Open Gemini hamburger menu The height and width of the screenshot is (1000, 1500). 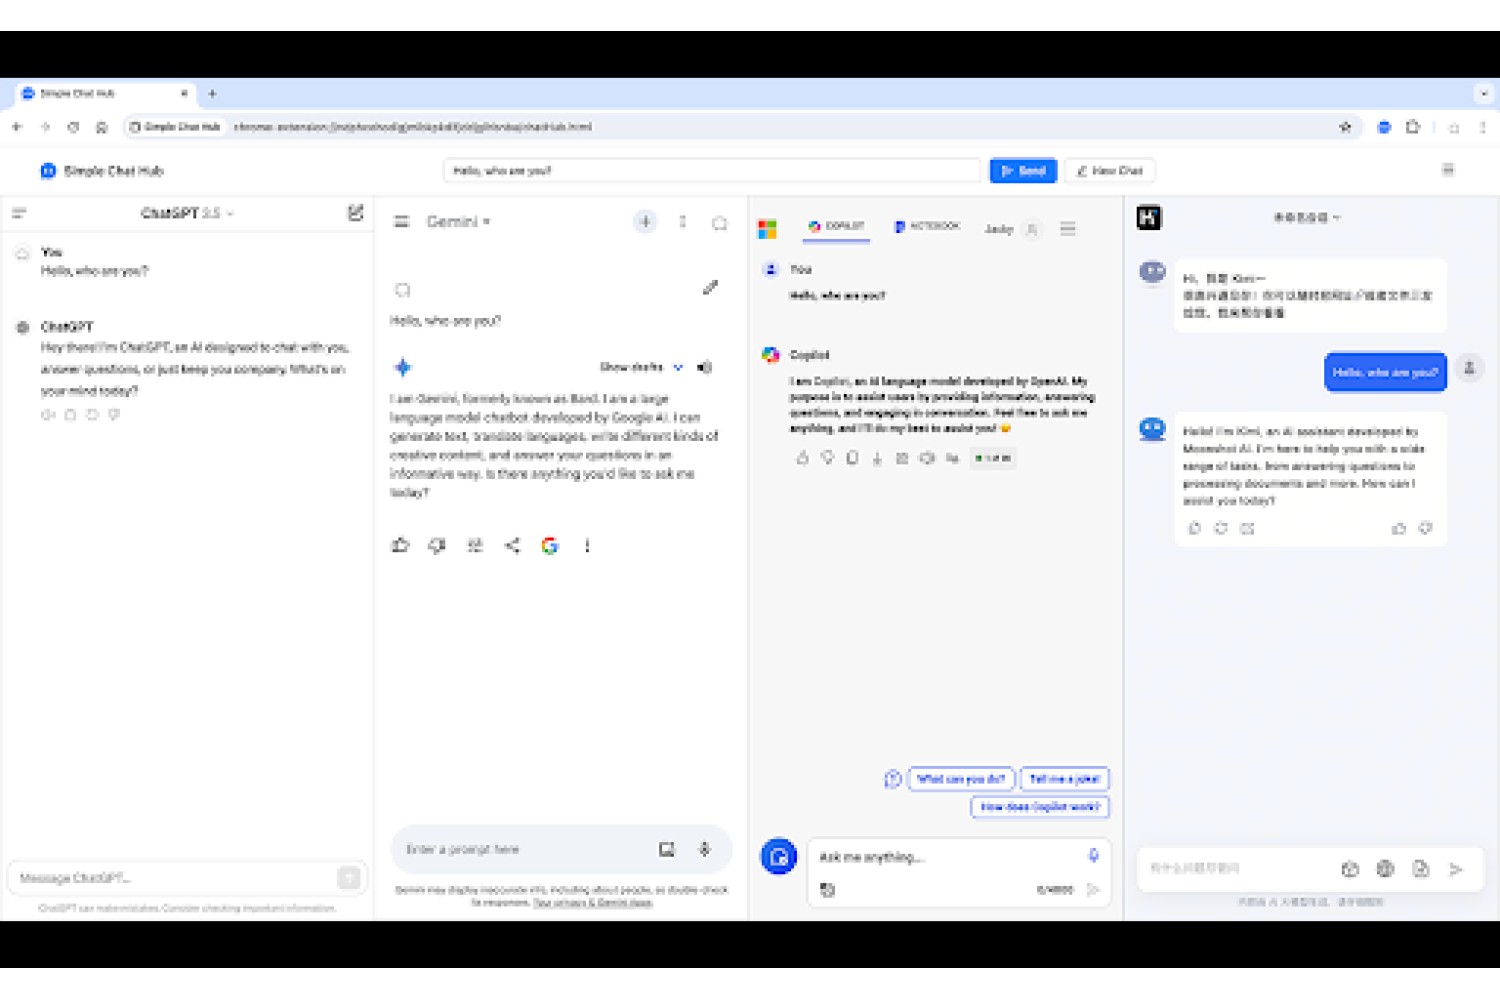[402, 222]
